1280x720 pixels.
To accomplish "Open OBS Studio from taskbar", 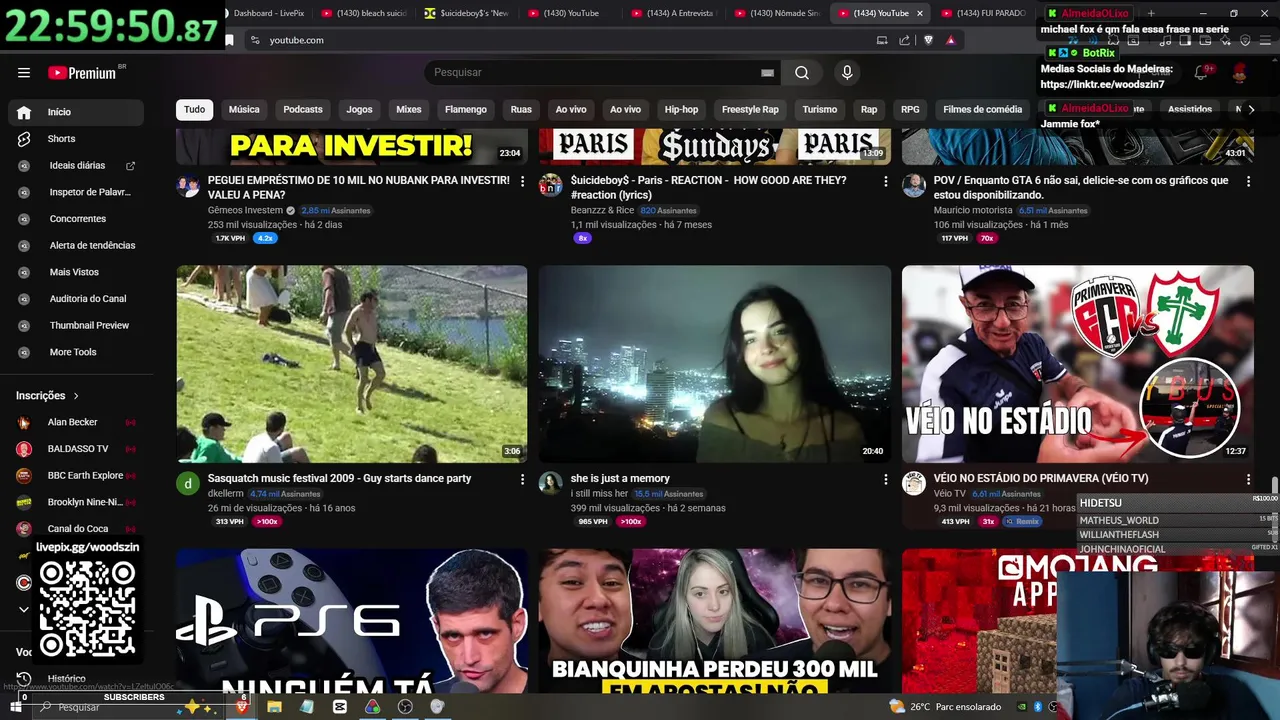I will click(x=405, y=706).
